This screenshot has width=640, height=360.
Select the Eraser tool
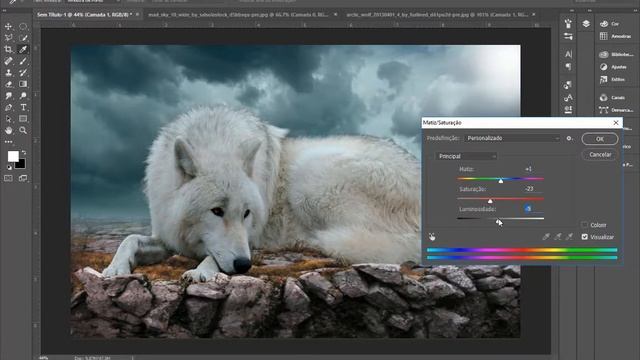[x=8, y=84]
